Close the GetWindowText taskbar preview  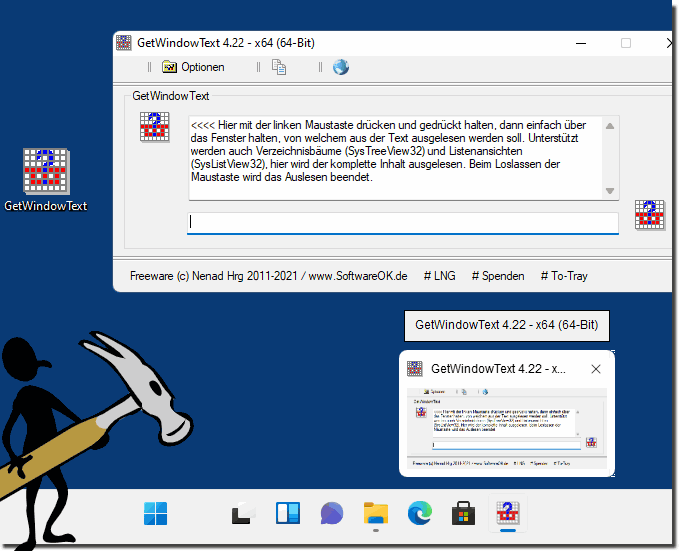596,369
